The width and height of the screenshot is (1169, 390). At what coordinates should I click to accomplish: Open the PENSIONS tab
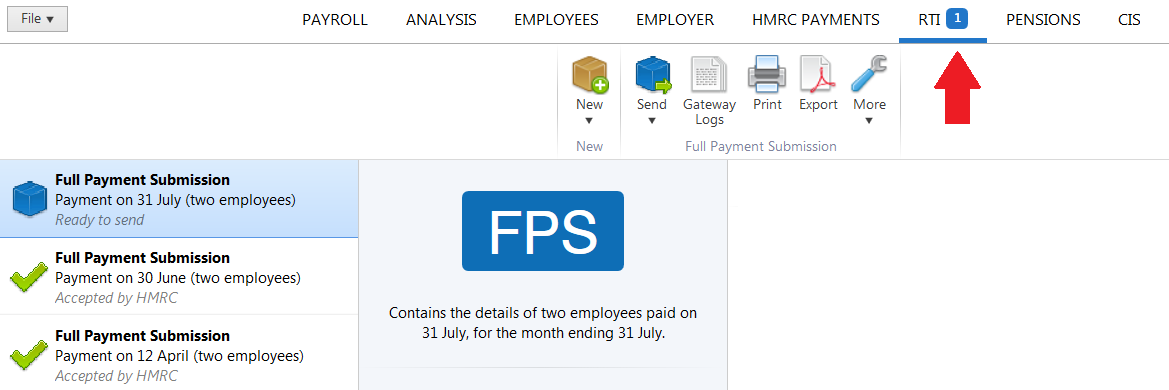point(1043,20)
